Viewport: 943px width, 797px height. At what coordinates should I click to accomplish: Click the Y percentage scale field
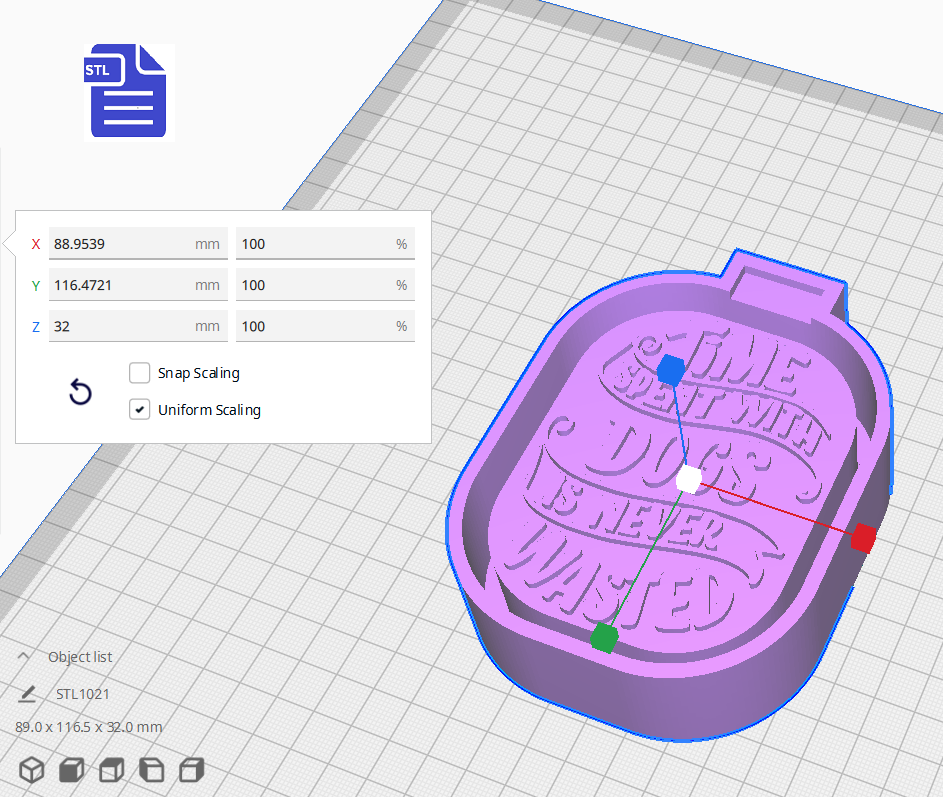point(324,284)
